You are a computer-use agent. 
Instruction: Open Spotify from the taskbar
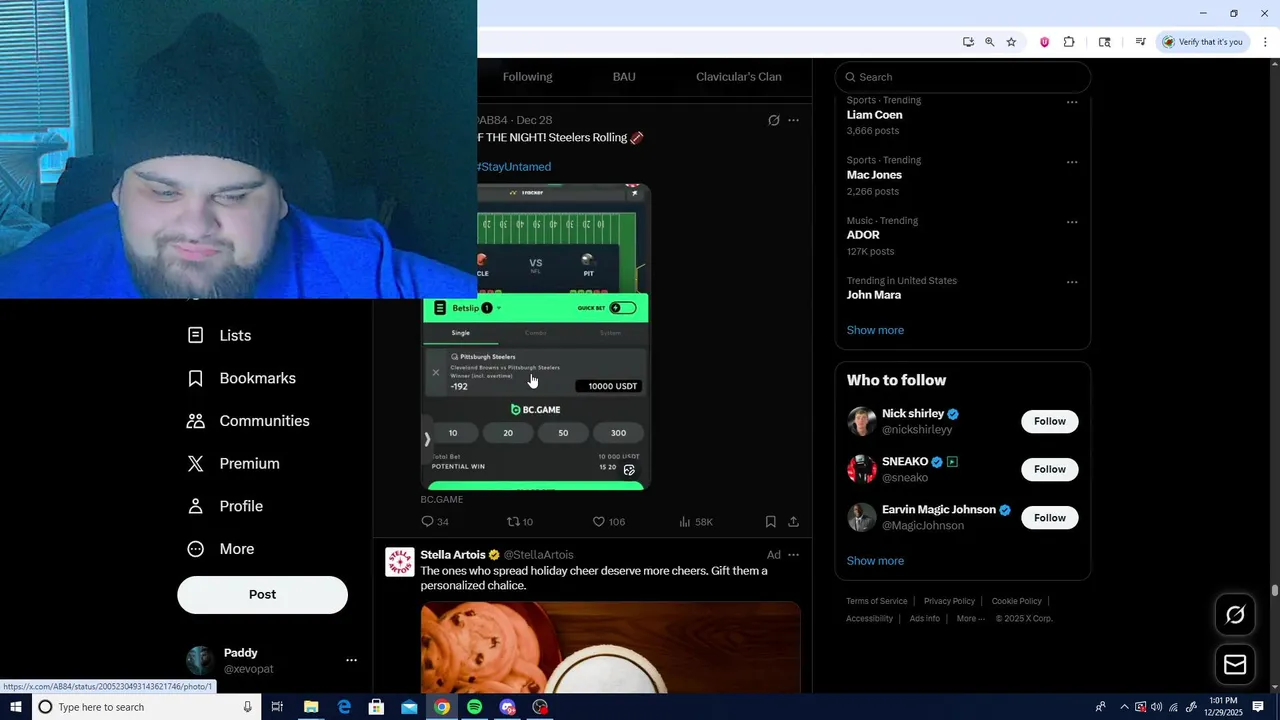[474, 707]
